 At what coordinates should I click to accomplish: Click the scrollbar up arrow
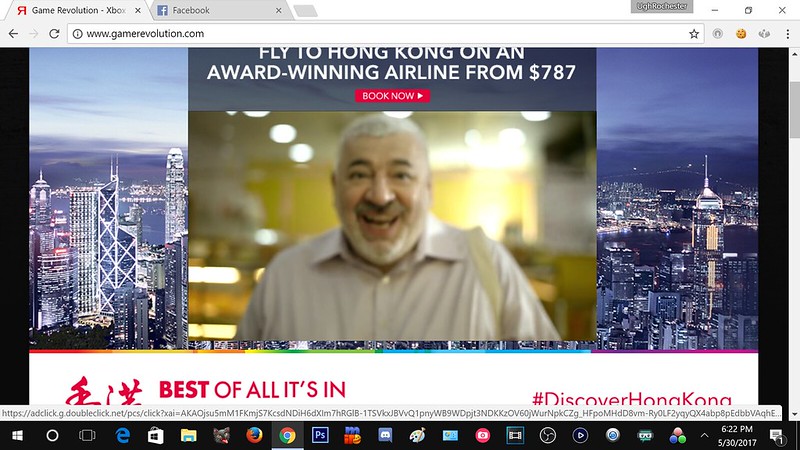tap(795, 53)
